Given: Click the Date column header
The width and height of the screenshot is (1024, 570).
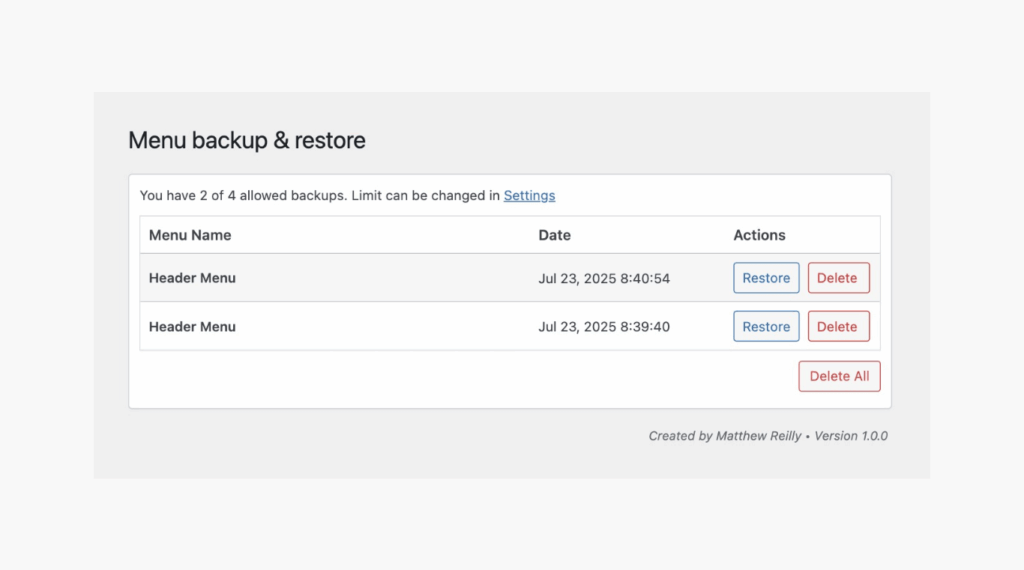Looking at the screenshot, I should [x=554, y=235].
